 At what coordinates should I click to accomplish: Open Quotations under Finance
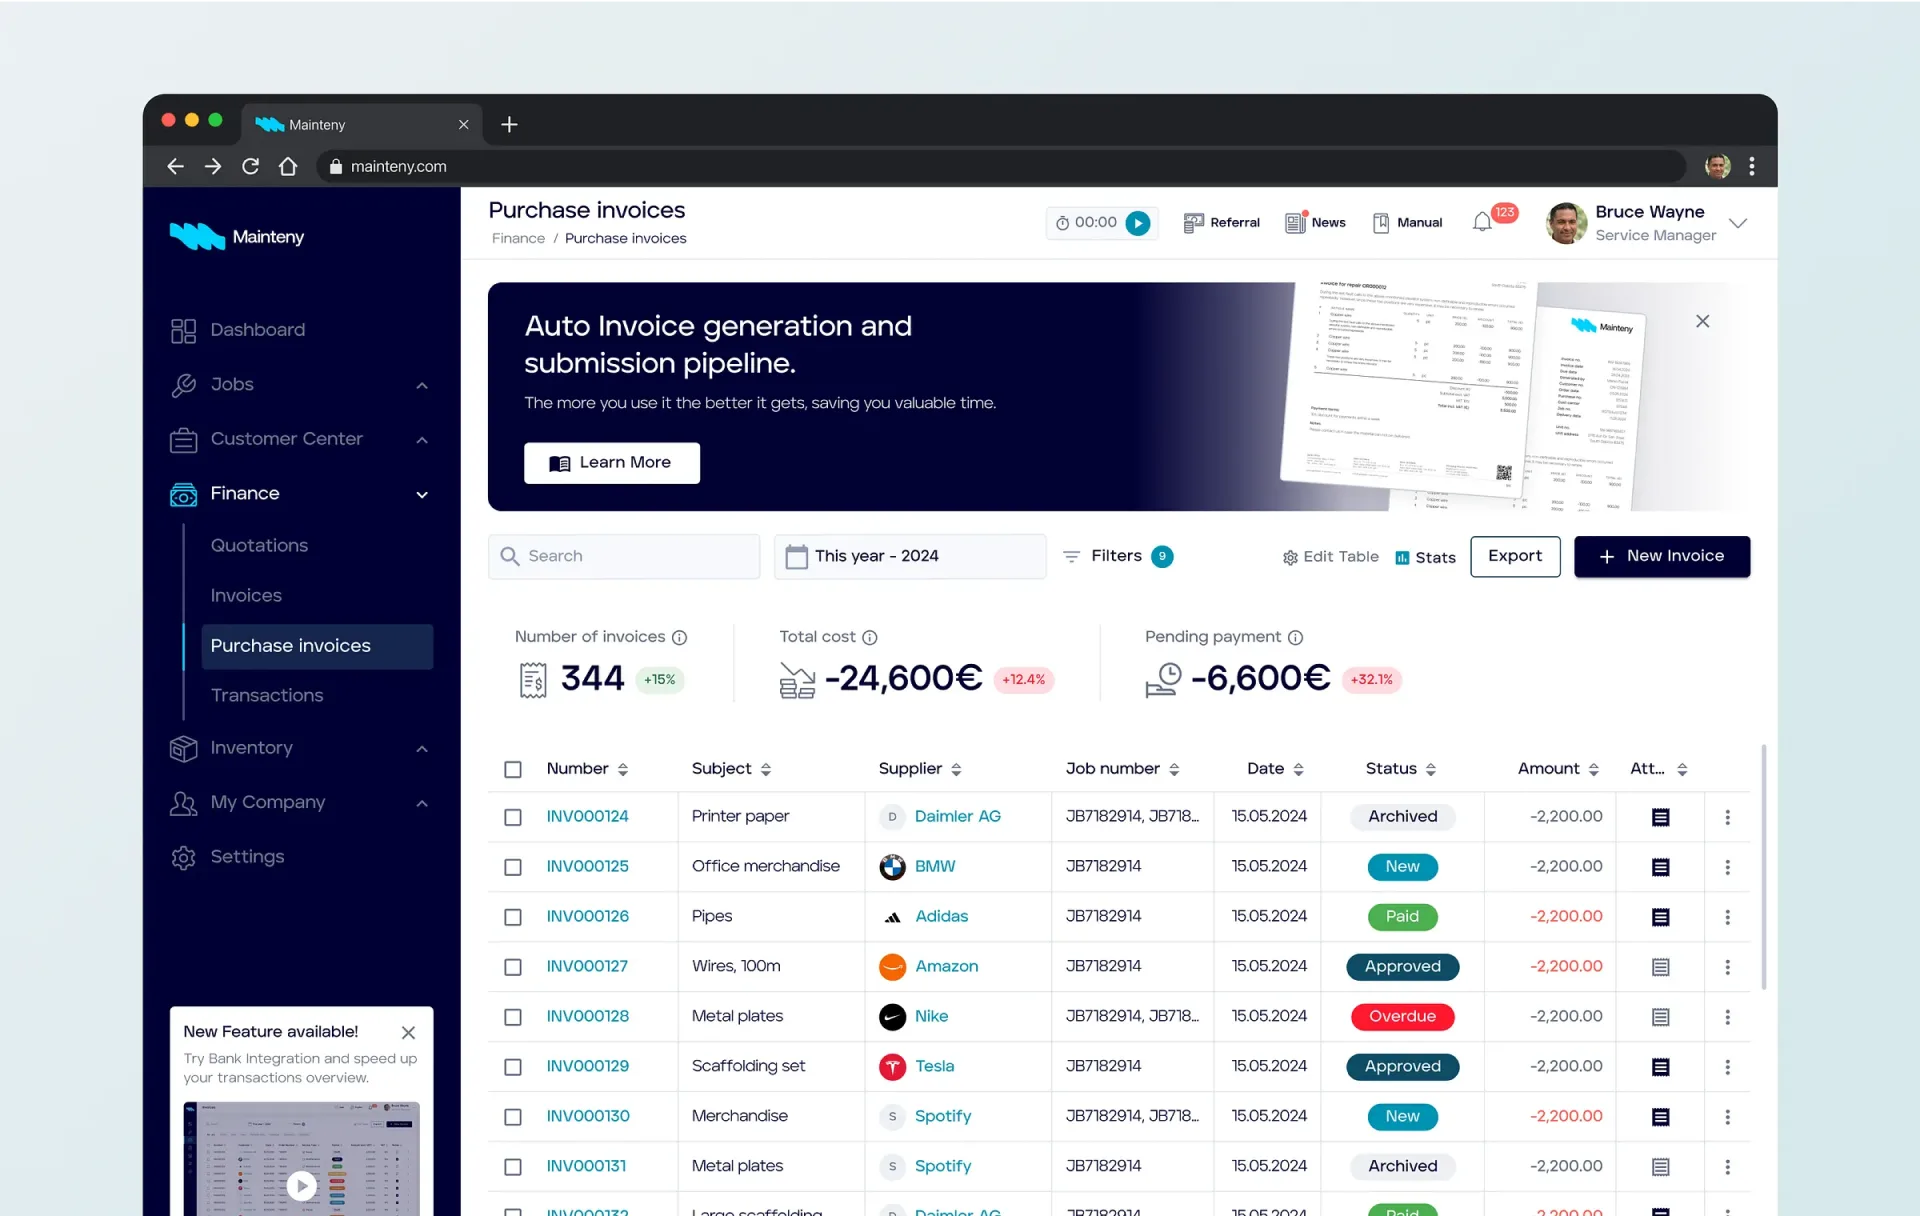[259, 545]
